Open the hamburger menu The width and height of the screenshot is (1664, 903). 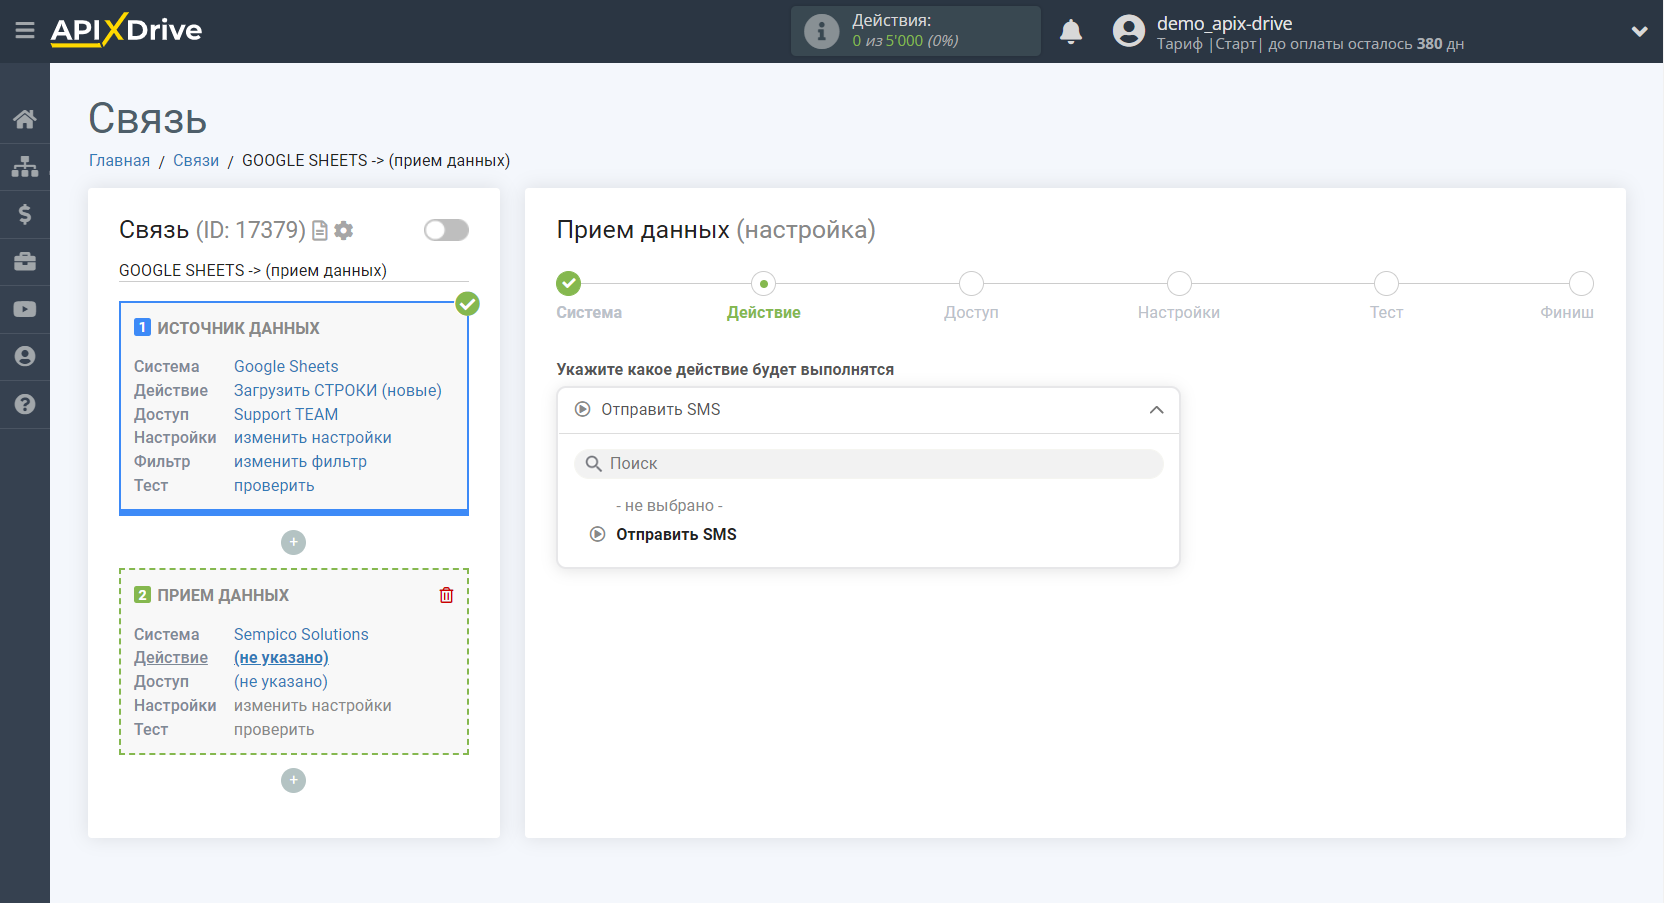click(25, 31)
